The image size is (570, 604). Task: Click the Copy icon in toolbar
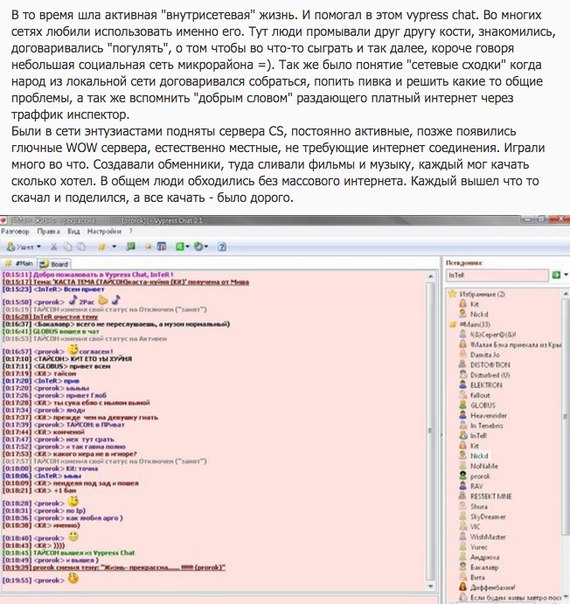tap(68, 247)
